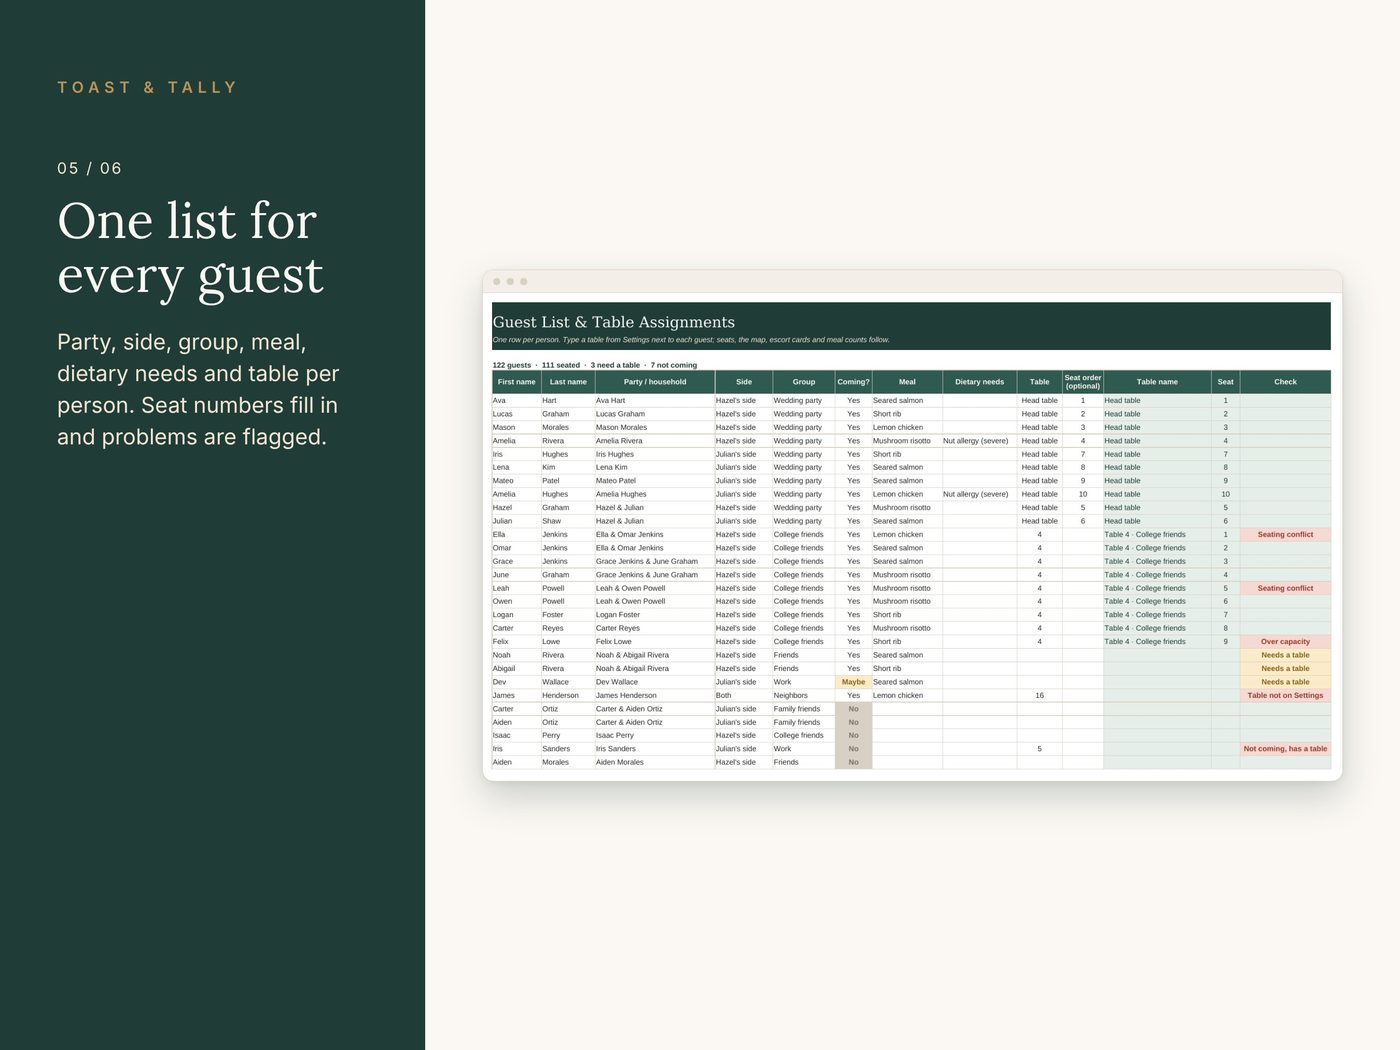This screenshot has width=1400, height=1050.
Task: Click the "Meal" column header
Action: (907, 382)
